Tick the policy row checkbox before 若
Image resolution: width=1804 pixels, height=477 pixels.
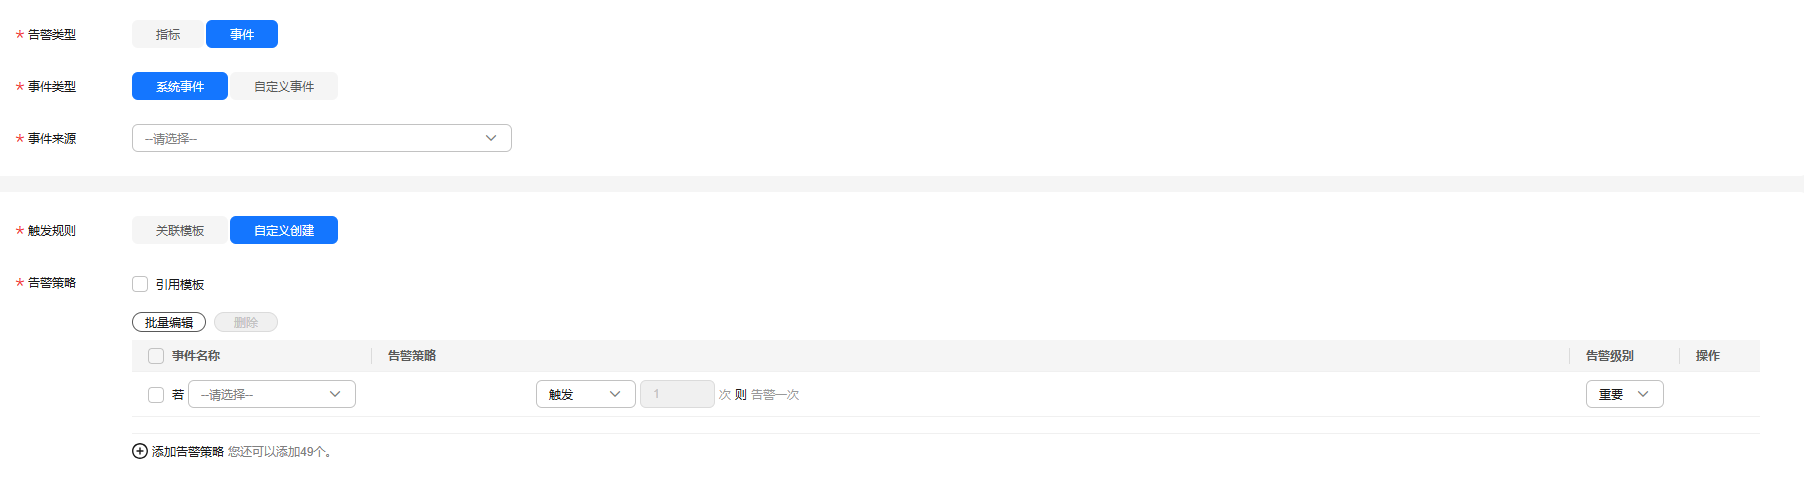point(156,395)
